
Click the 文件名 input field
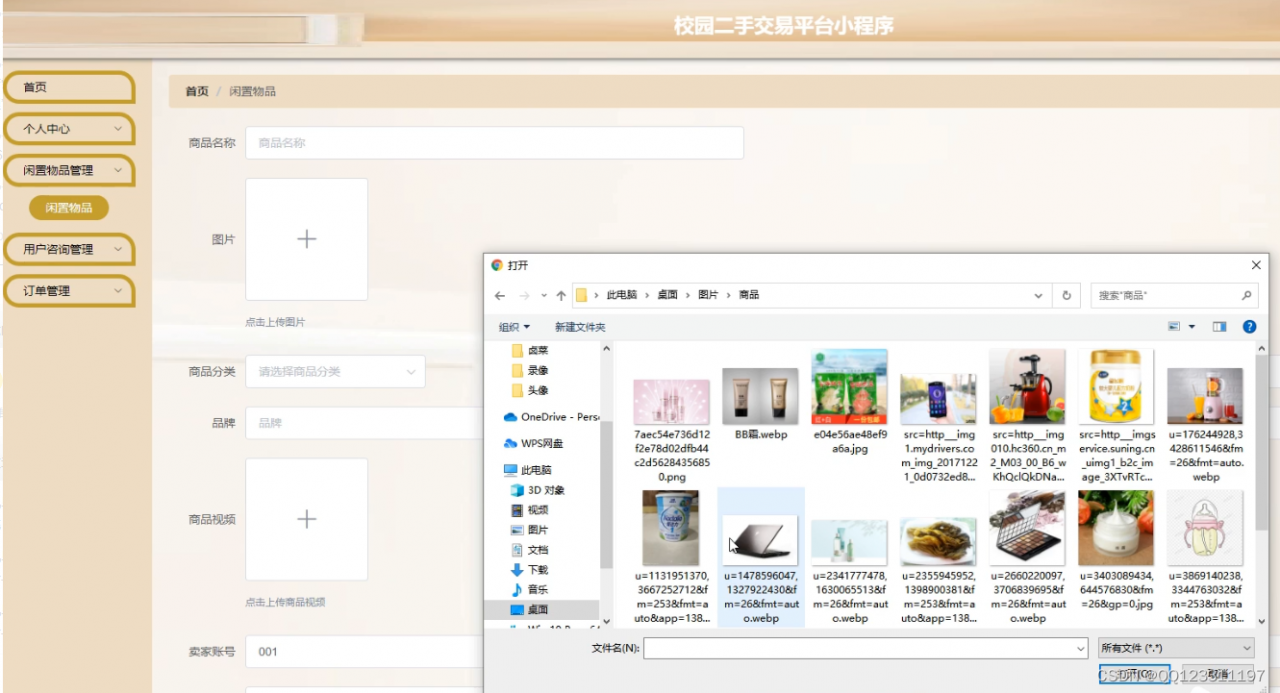pos(858,649)
